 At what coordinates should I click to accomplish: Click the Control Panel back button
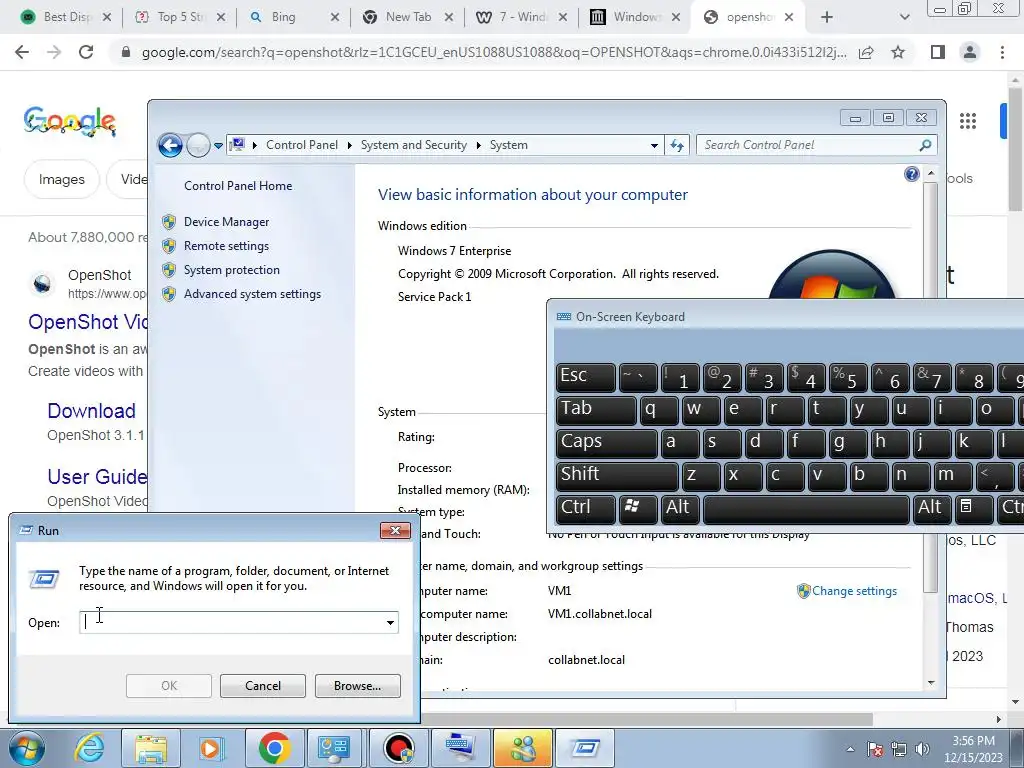[170, 145]
